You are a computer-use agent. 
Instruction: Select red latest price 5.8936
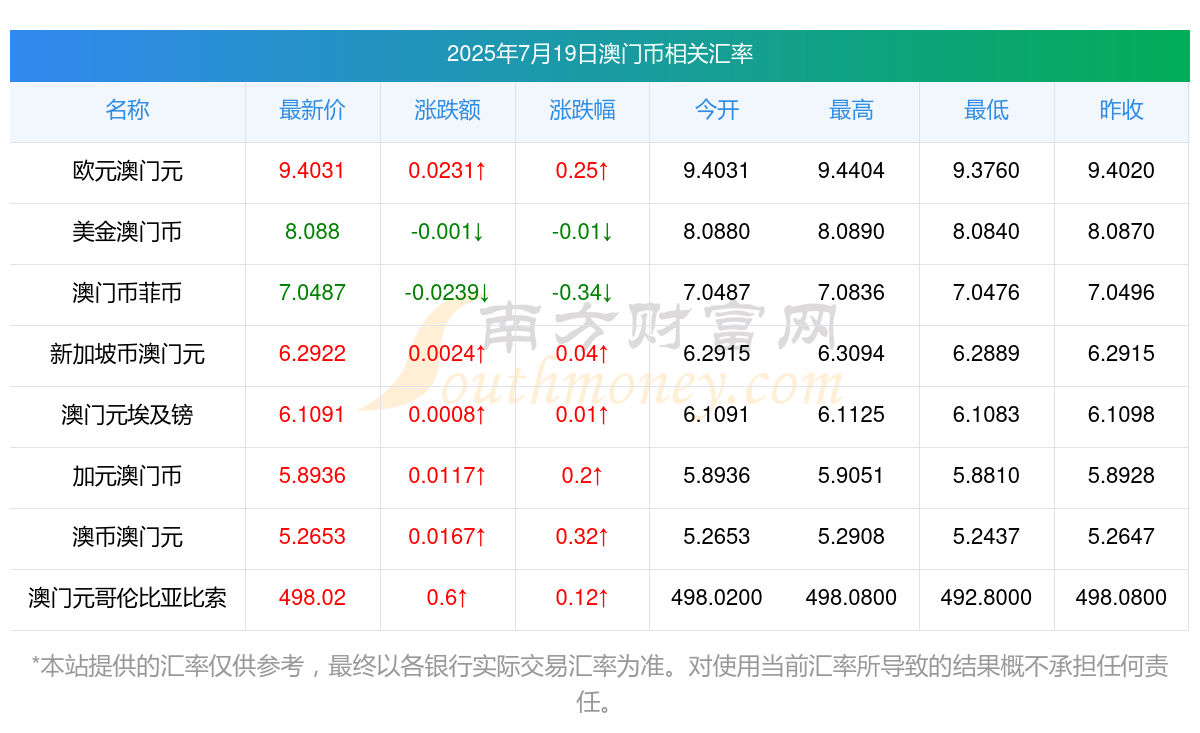[313, 476]
